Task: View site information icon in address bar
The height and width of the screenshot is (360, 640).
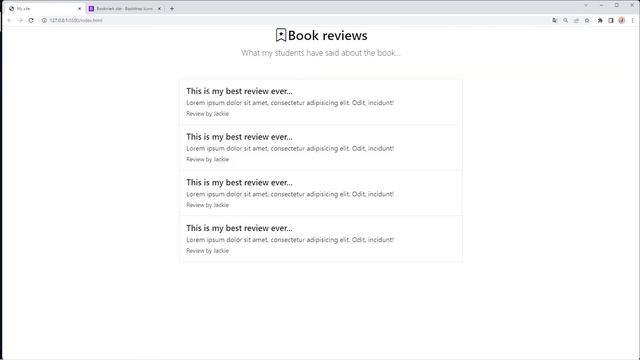Action: [44, 20]
